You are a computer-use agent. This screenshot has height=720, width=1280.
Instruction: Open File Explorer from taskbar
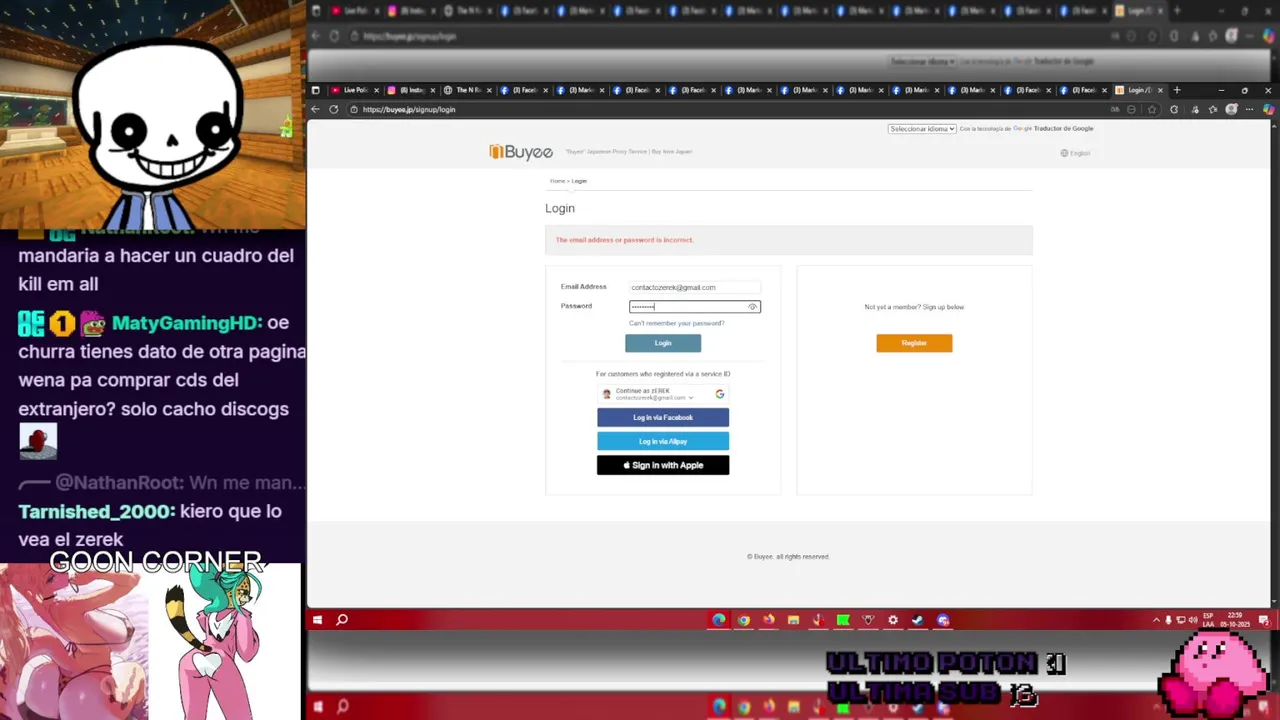click(x=793, y=620)
